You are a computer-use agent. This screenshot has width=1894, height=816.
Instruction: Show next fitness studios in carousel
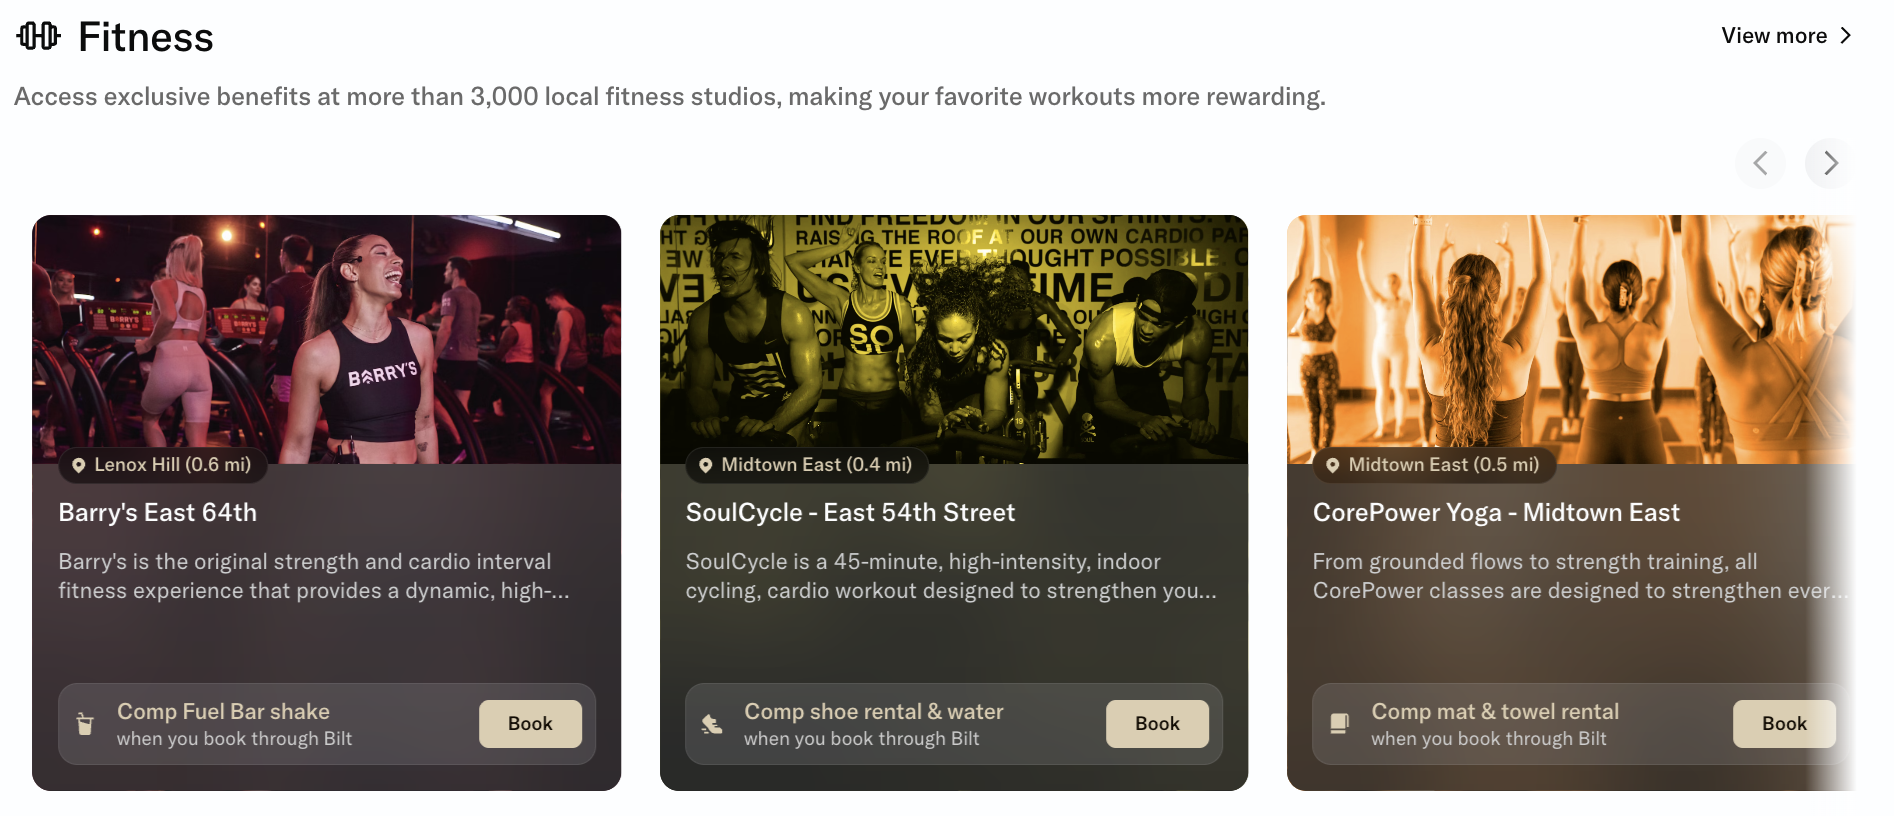click(x=1829, y=163)
